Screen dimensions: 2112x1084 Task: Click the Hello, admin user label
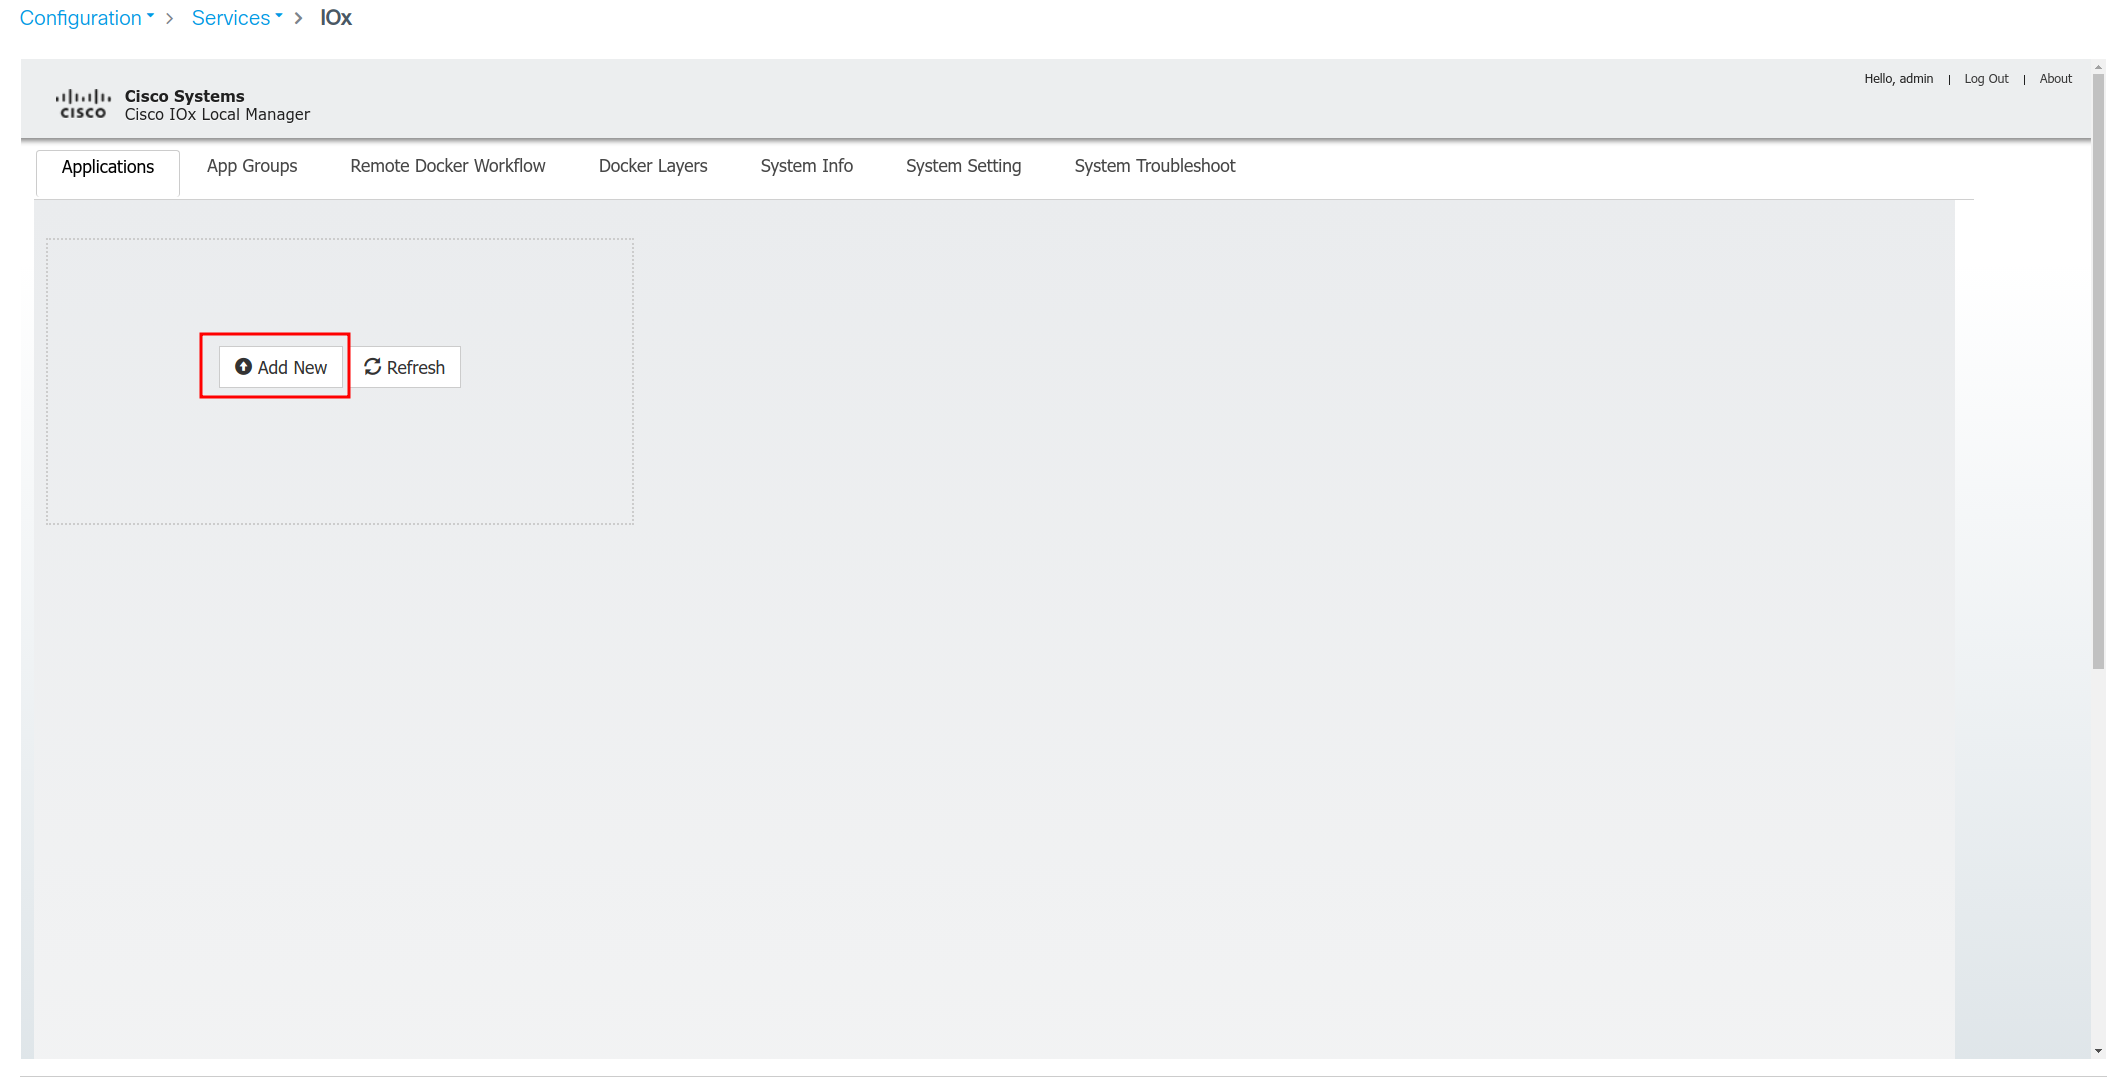1898,79
